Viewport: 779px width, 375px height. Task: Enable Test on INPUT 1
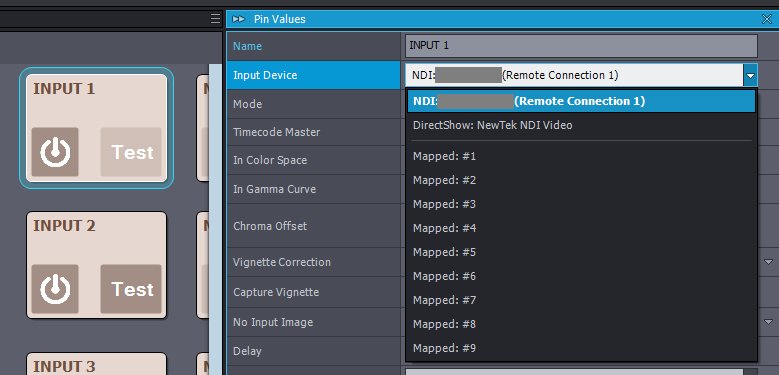[131, 152]
